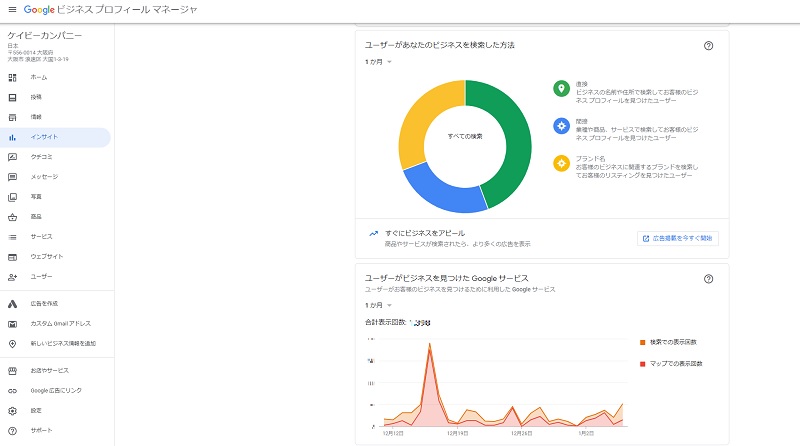
Task: Open 設定 settings in sidebar
Action: pos(57,411)
